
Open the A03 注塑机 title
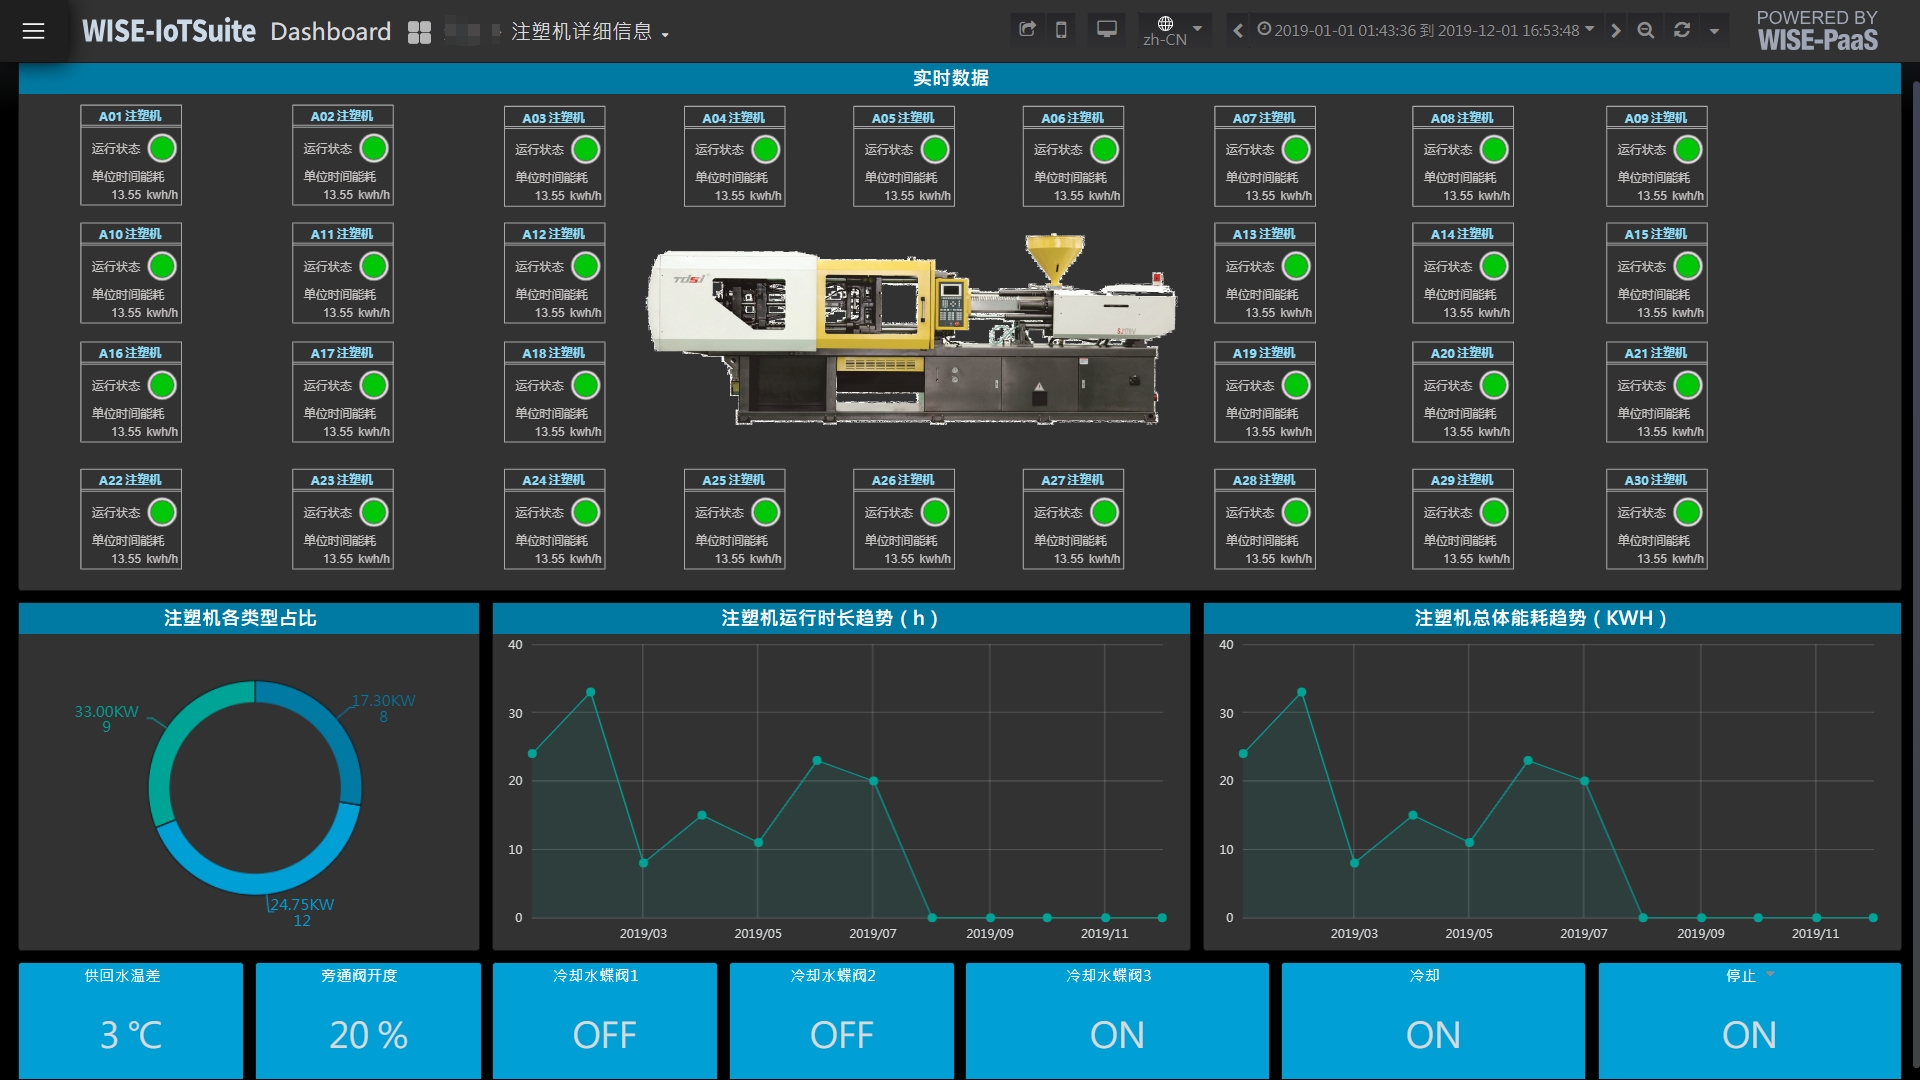coord(554,117)
